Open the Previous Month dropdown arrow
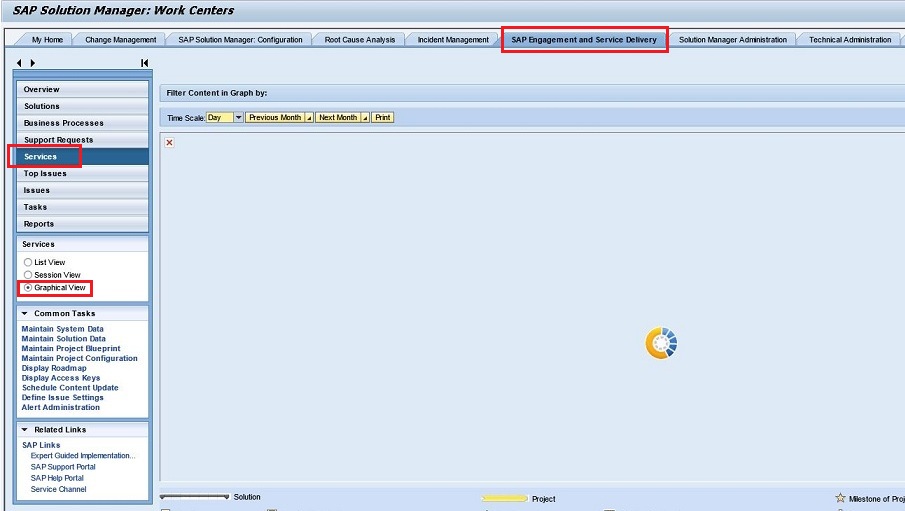 click(x=309, y=118)
